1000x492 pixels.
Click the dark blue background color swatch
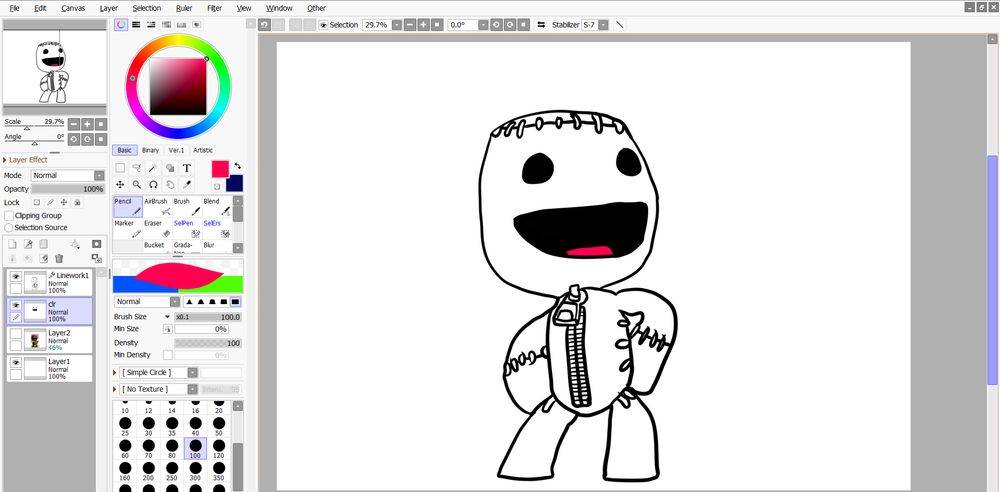click(x=237, y=183)
